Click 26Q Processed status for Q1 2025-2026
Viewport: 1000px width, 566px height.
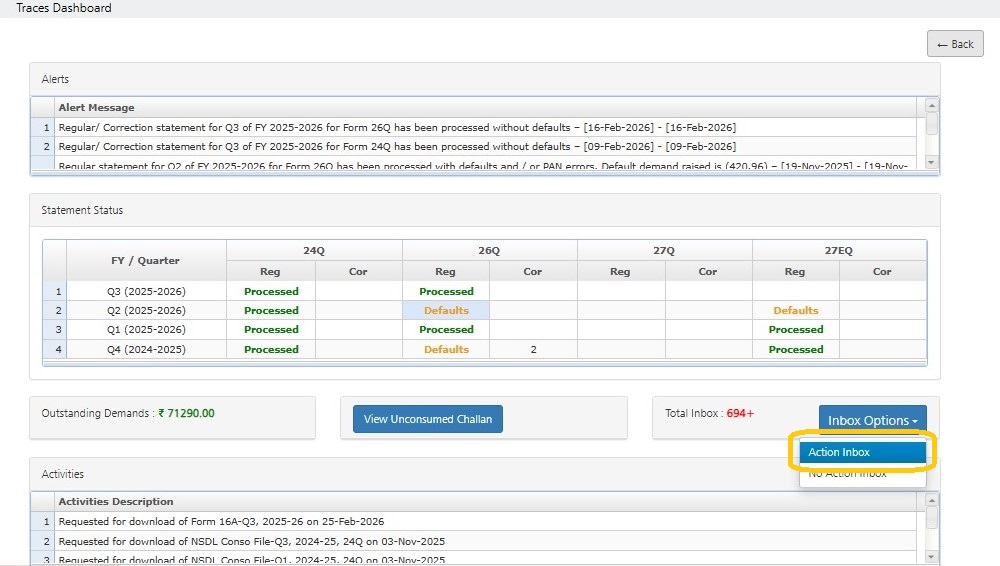446,330
